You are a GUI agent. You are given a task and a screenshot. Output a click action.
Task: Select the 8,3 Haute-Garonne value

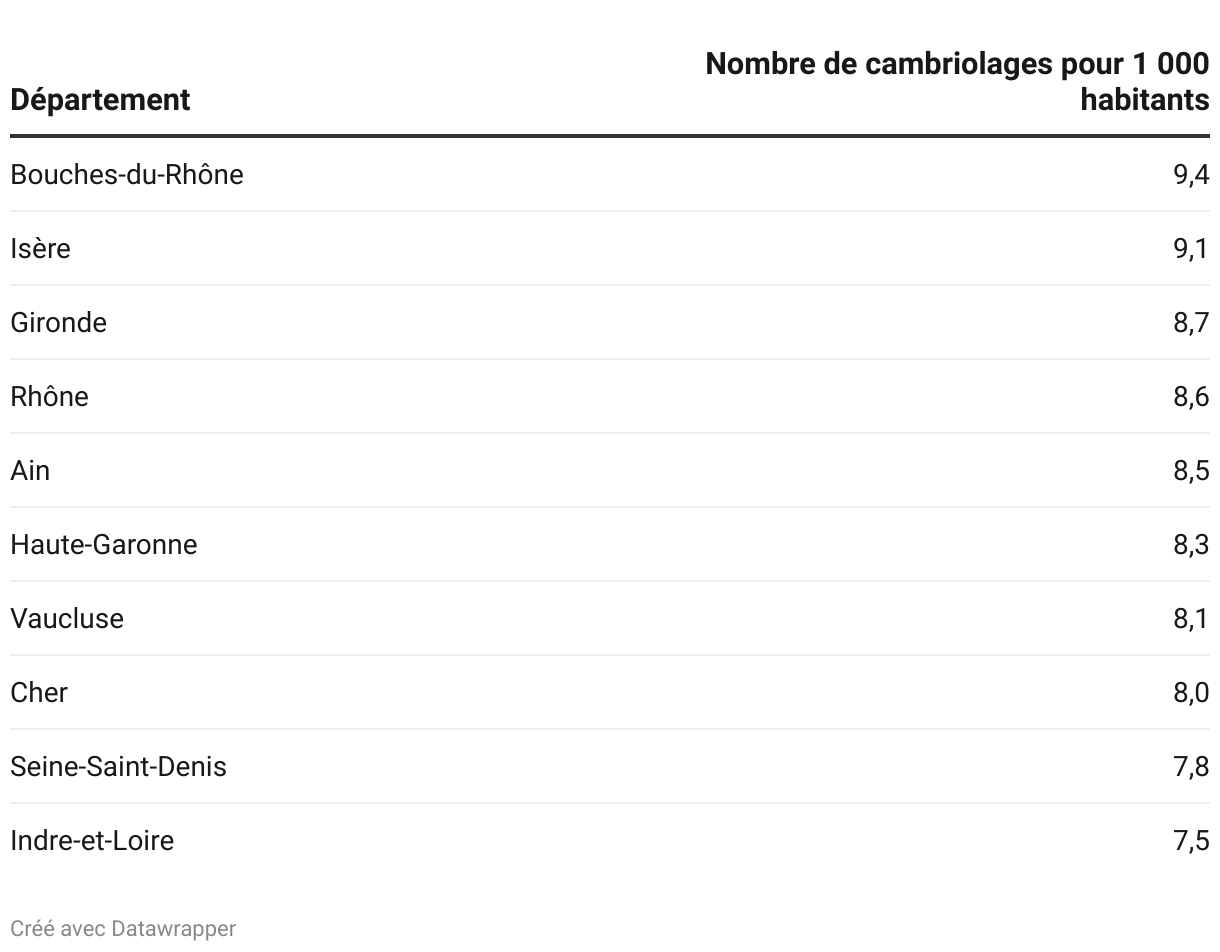1191,544
